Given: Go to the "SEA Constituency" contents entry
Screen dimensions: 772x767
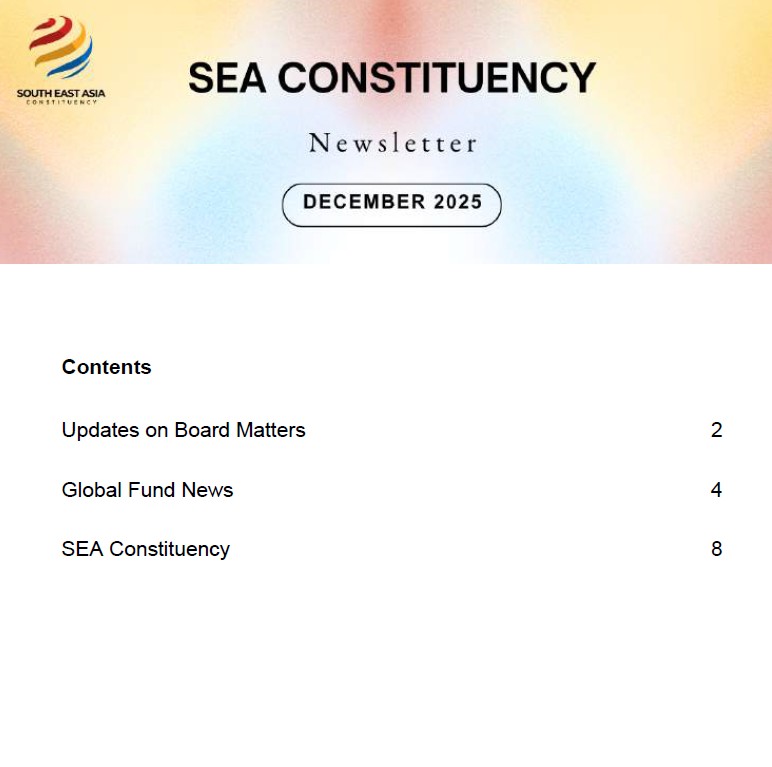Looking at the screenshot, I should [x=145, y=549].
